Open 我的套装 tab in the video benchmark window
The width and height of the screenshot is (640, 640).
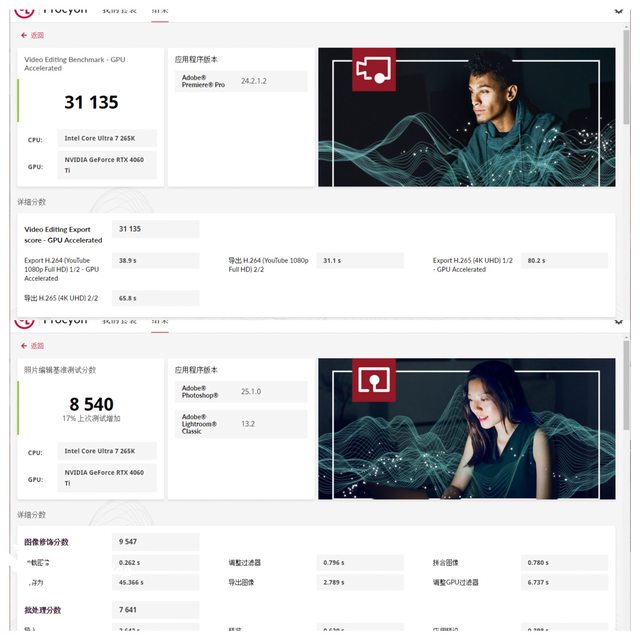coord(119,11)
